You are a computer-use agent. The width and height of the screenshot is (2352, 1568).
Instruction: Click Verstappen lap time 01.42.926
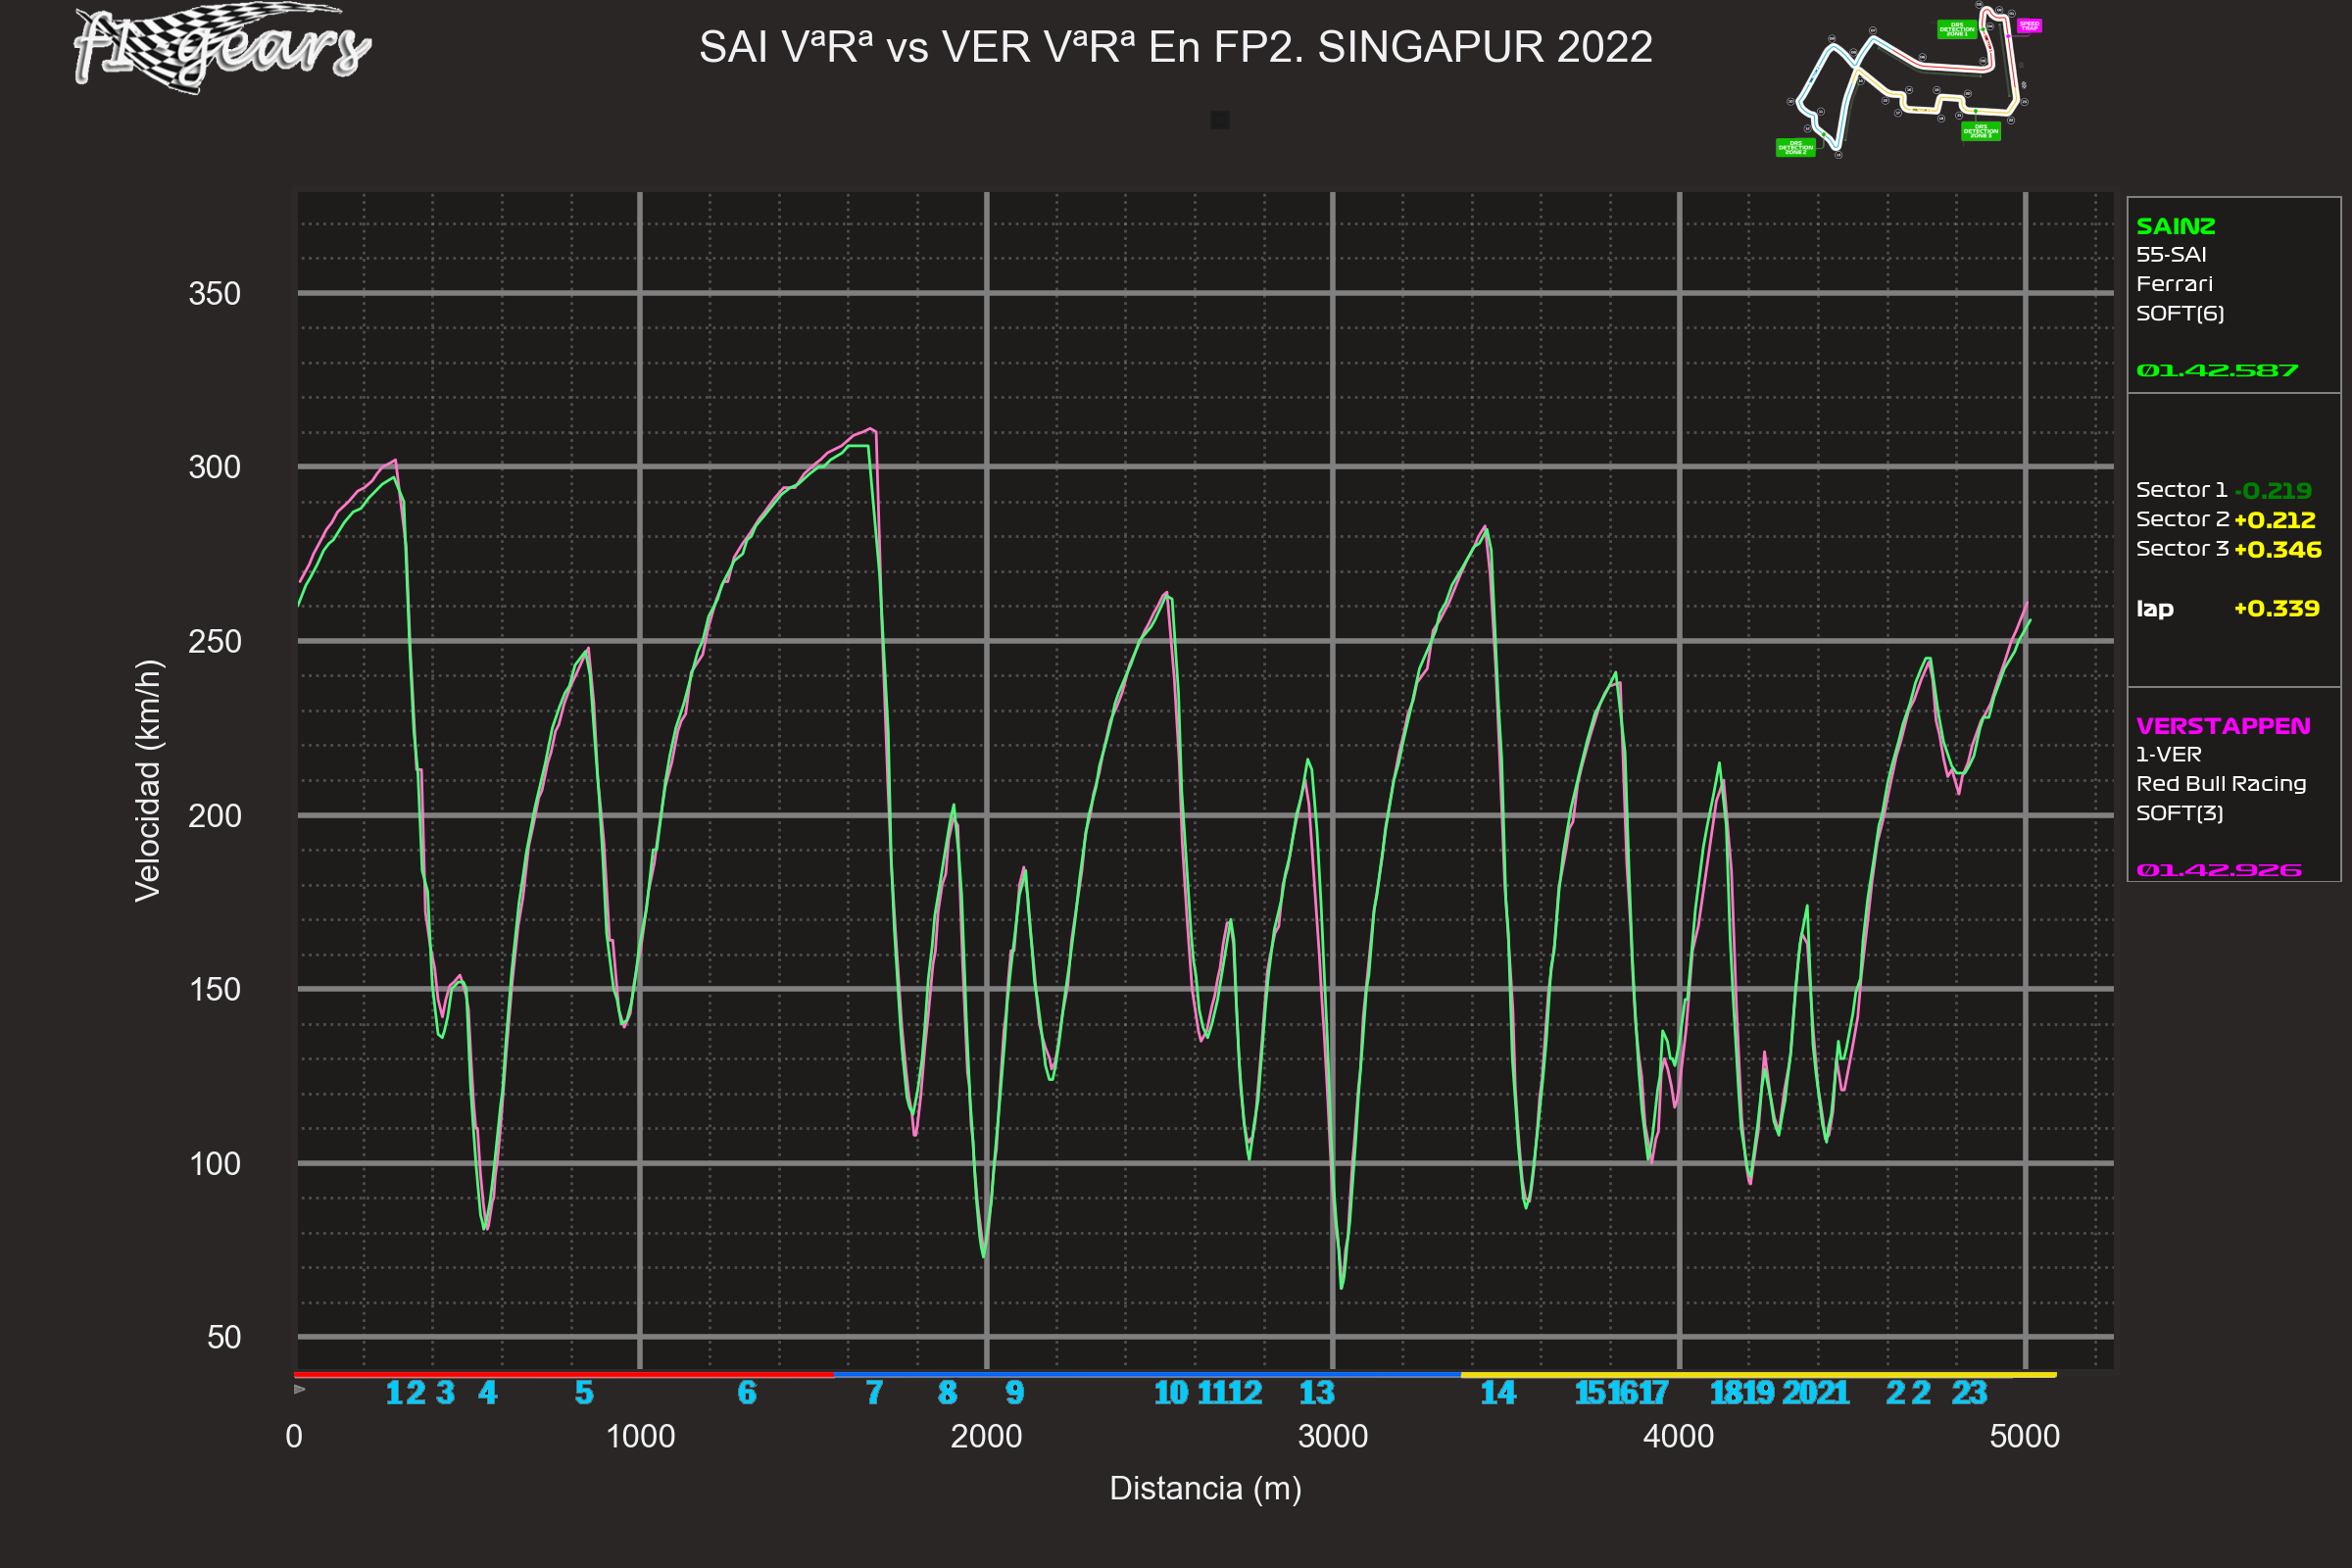[2218, 870]
